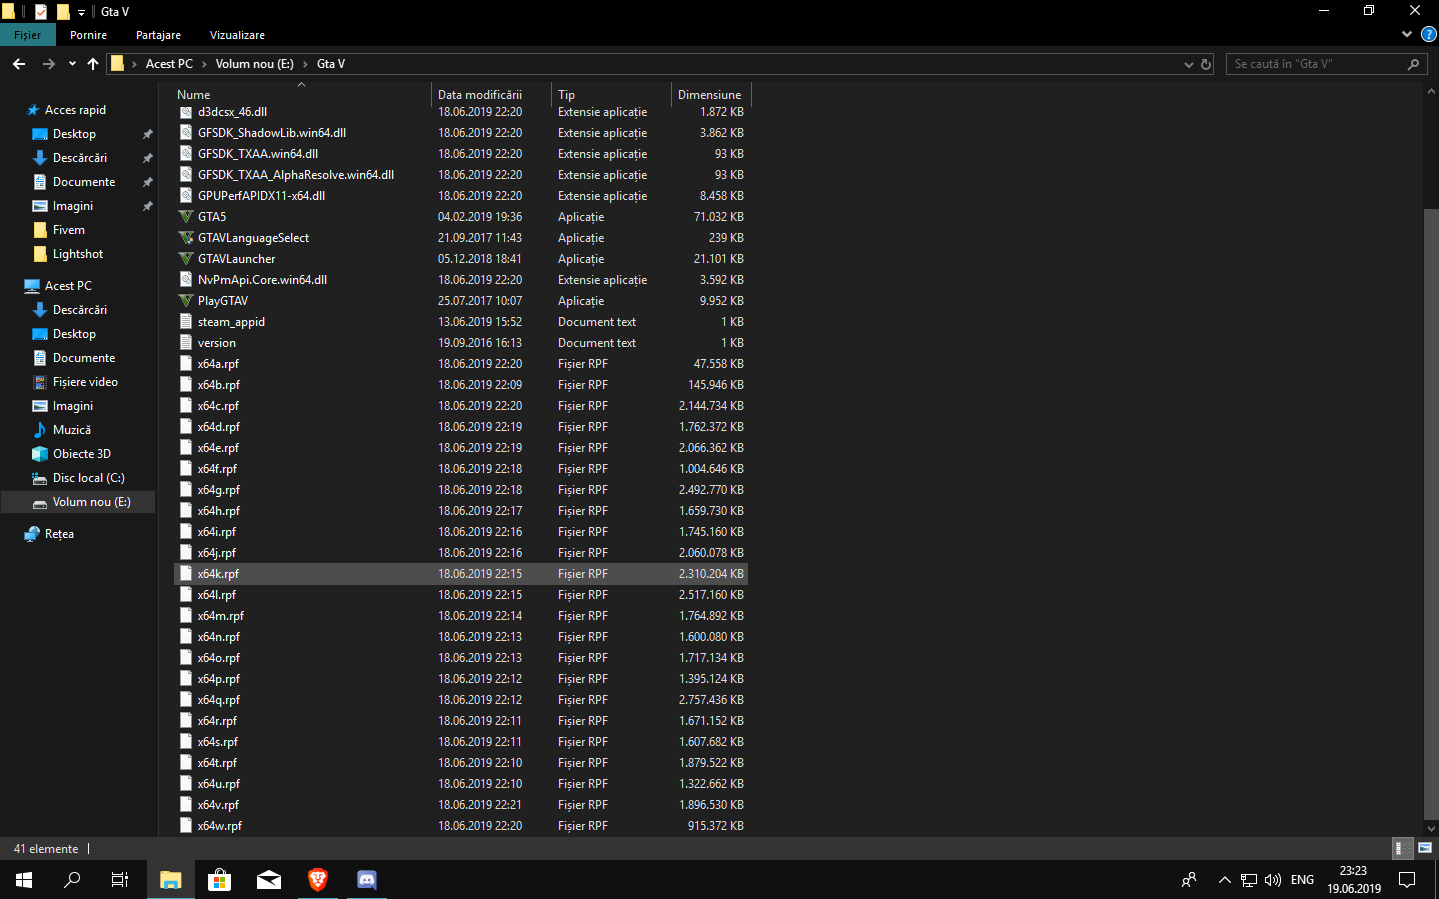Click the steam_appid text file icon
Viewport: 1439px width, 899px height.
186,322
